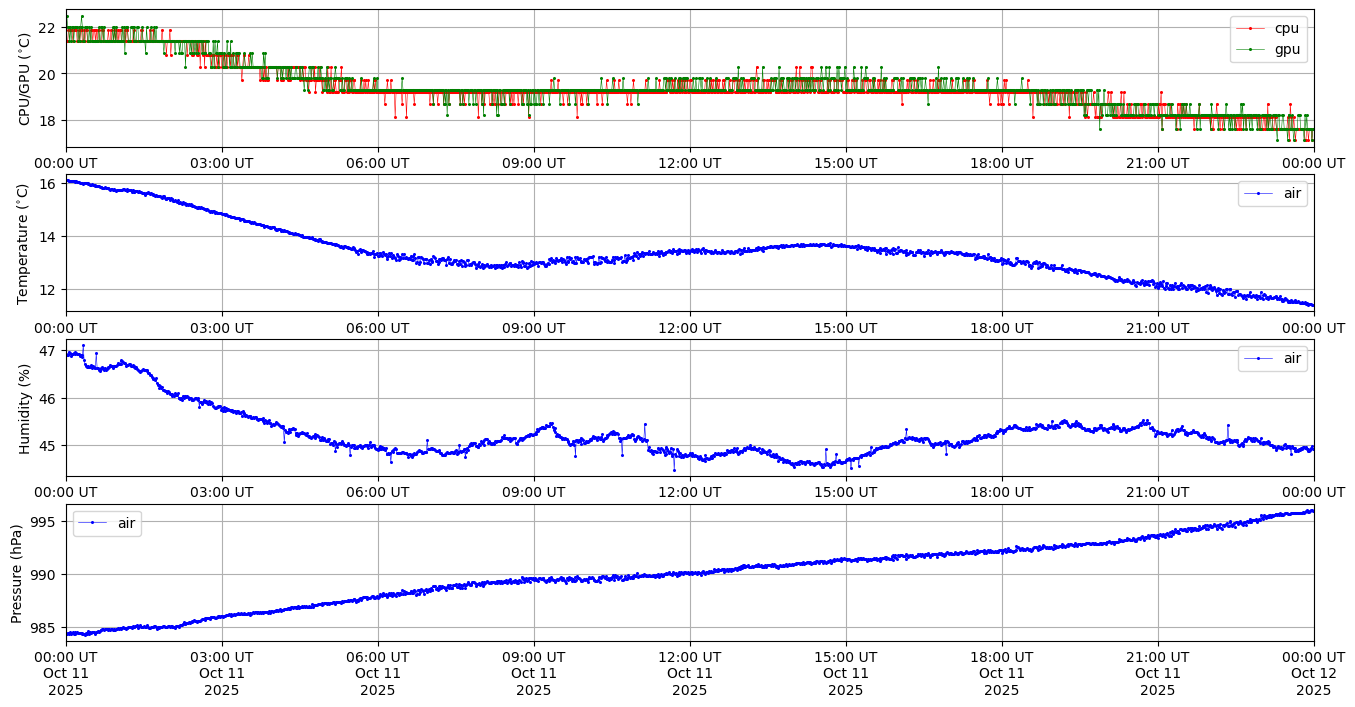Click the cpu entry in the legend
Image resolution: width=1355 pixels, height=707 pixels.
tap(1286, 29)
